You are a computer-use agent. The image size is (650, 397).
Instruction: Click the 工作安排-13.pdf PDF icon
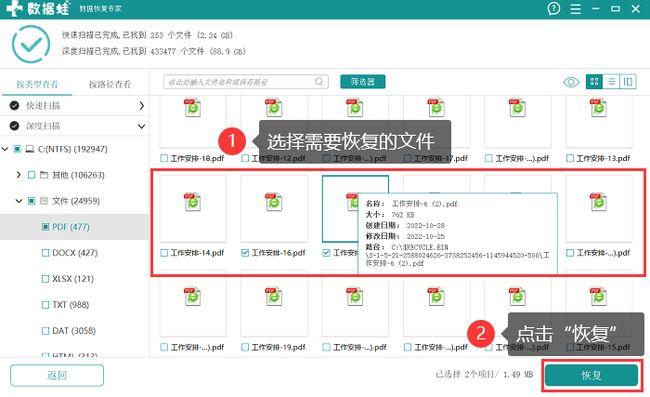598,107
